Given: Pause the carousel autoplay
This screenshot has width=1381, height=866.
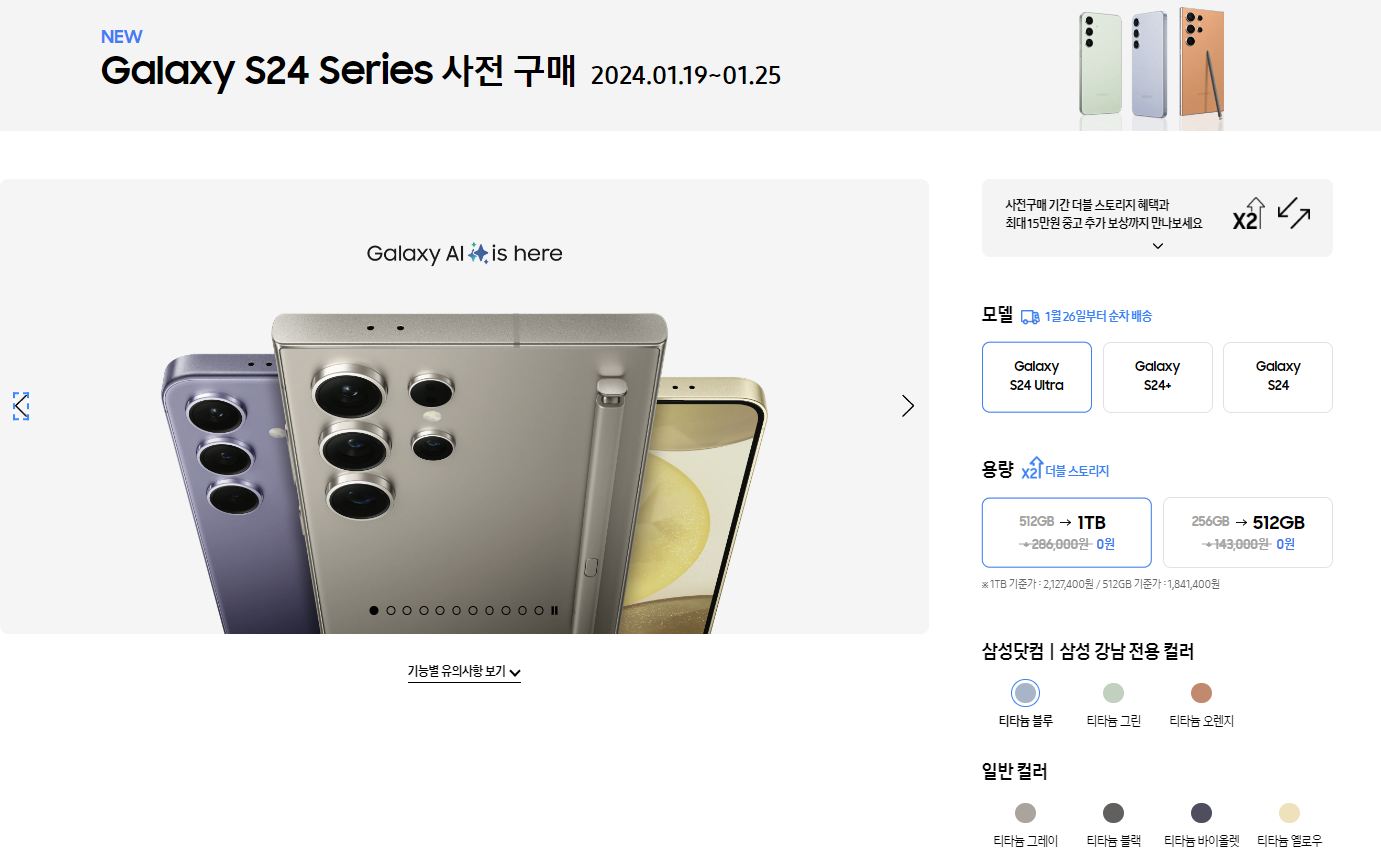Looking at the screenshot, I should coord(554,610).
